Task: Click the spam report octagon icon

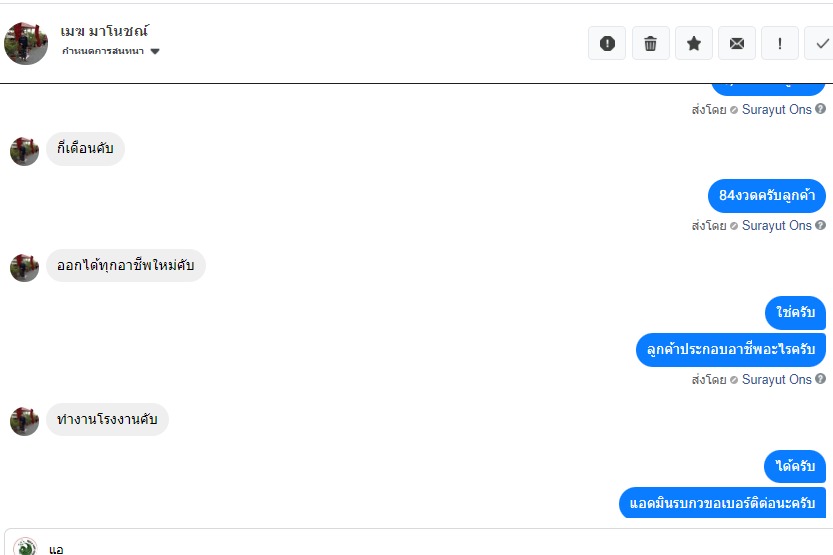Action: (607, 43)
